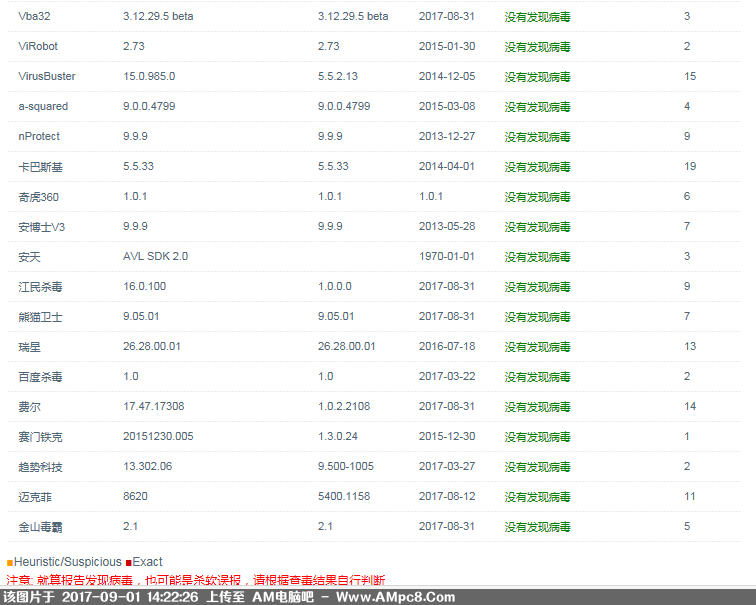The image size is (756, 605).
Task: Click the date 2017-03-27
Action: [x=447, y=466]
